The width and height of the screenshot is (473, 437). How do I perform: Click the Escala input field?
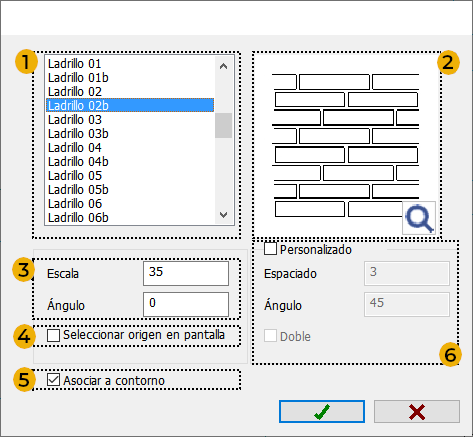186,273
